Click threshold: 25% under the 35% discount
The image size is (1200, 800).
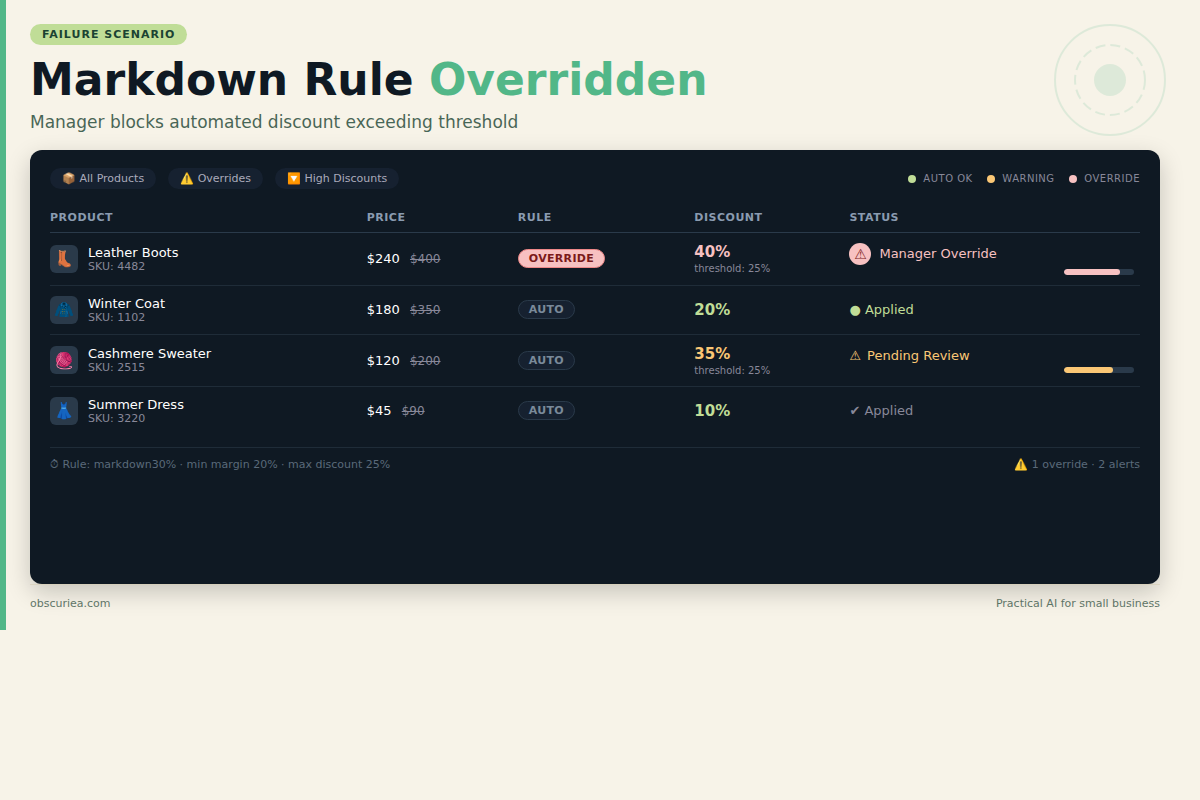732,370
